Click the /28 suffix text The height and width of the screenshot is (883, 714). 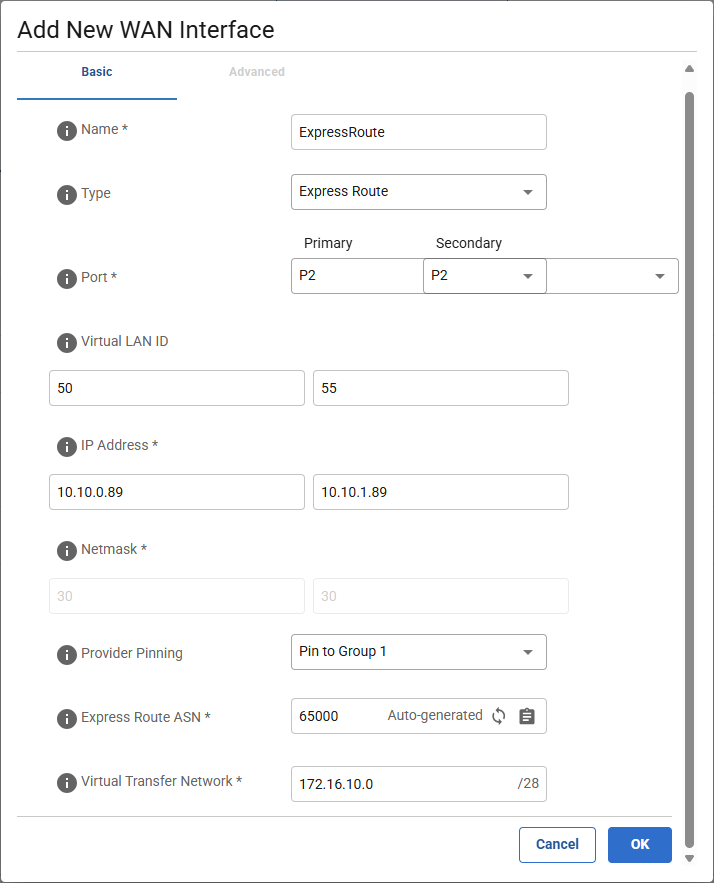tap(528, 783)
